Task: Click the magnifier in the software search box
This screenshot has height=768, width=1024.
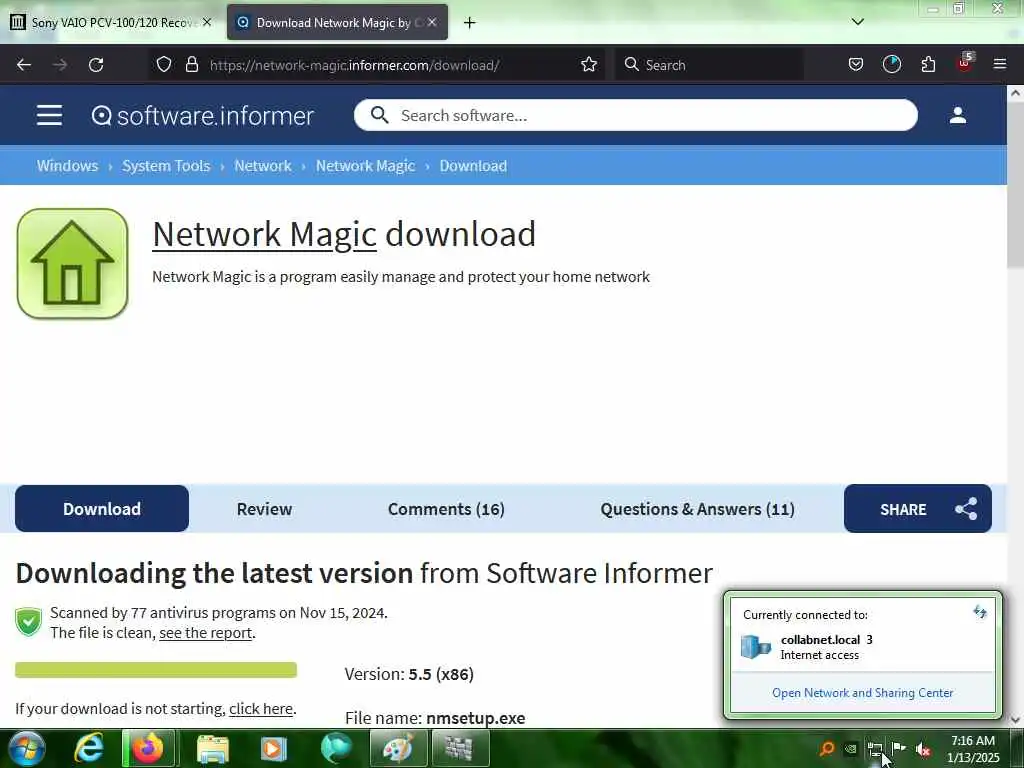Action: click(379, 116)
